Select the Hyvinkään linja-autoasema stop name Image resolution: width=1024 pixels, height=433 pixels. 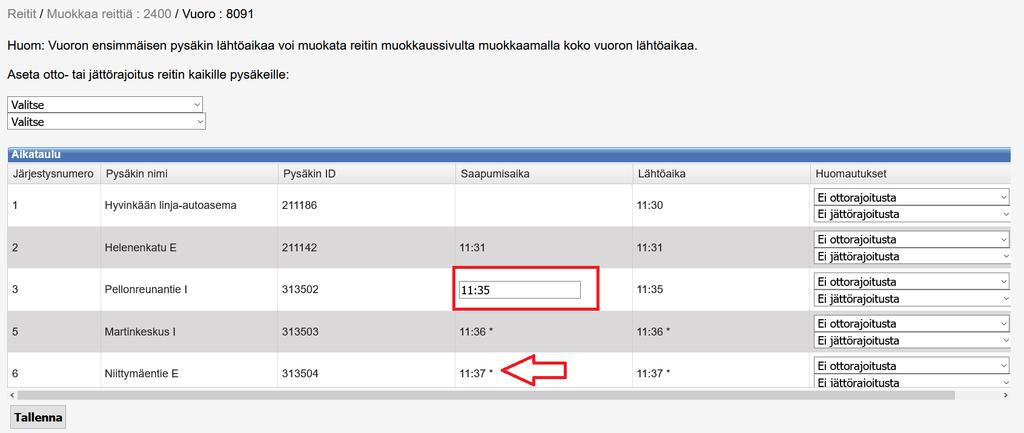[170, 206]
